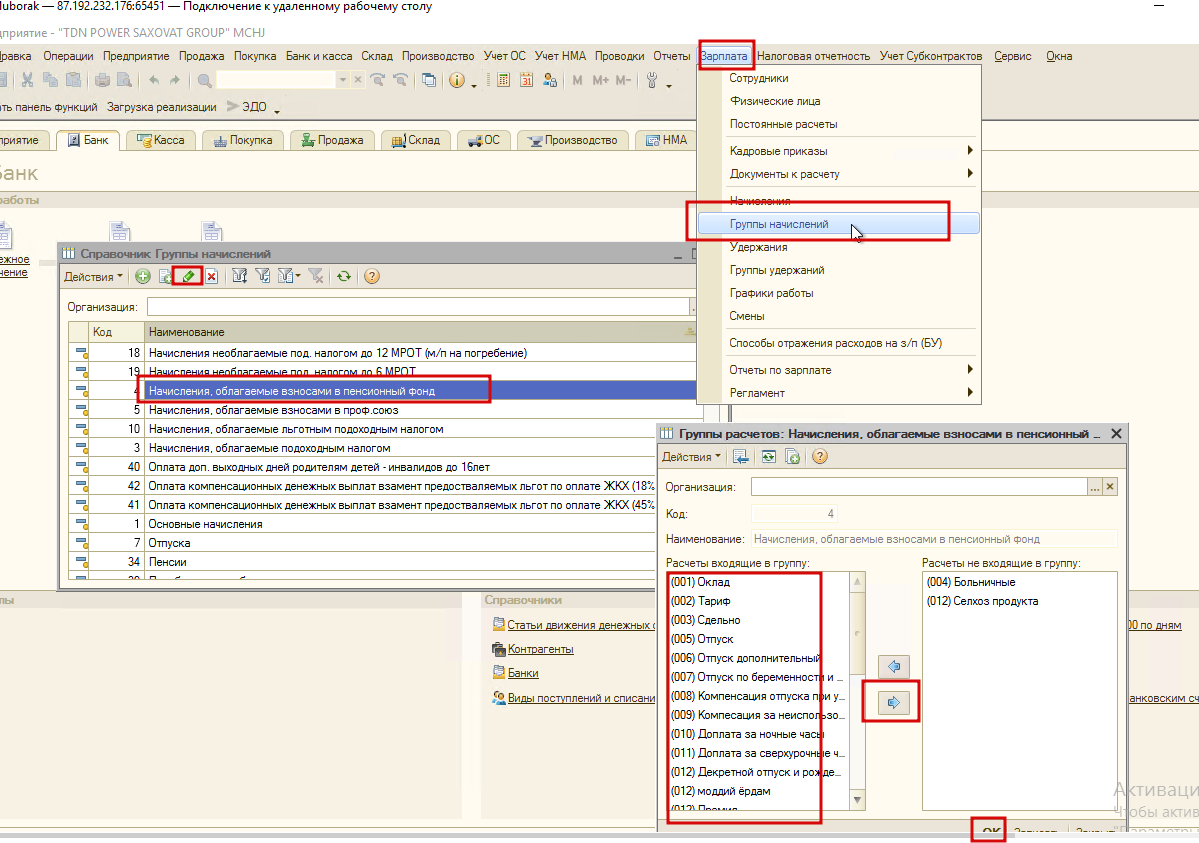The image size is (1199, 843).
Task: Move calculation into group with left arrow button
Action: 893,666
